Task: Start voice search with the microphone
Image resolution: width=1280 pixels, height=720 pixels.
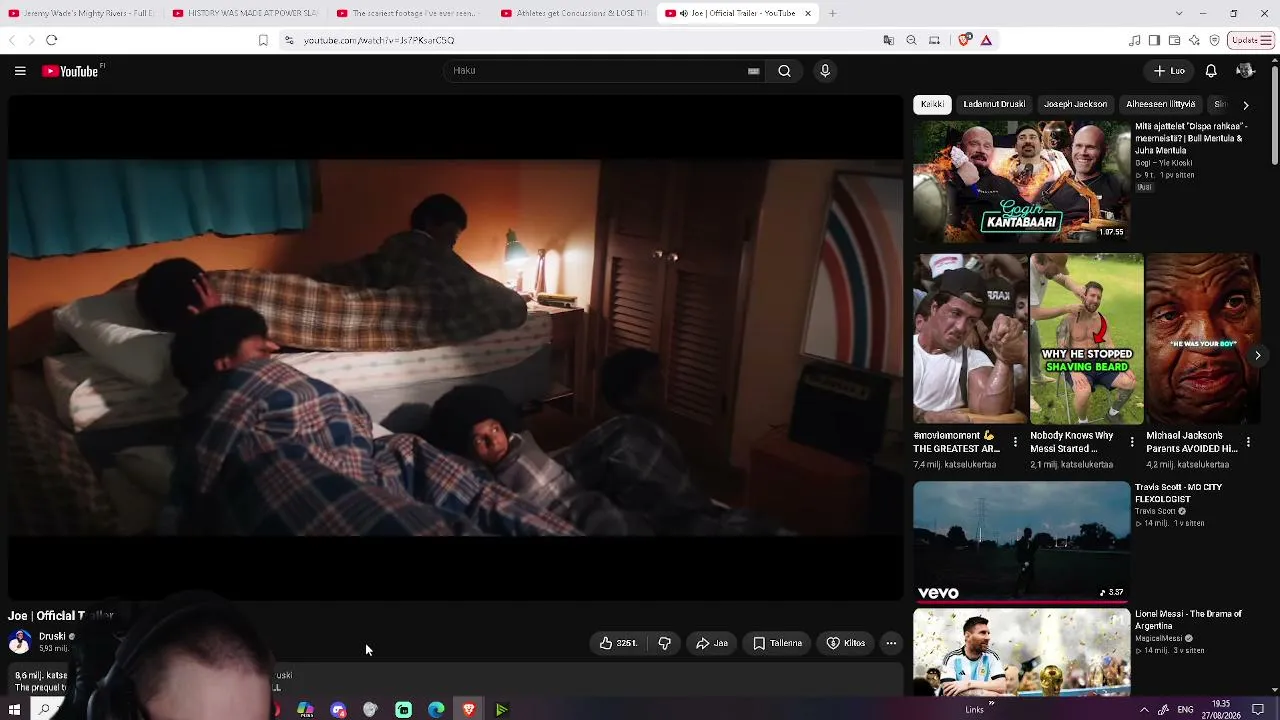Action: [x=825, y=71]
